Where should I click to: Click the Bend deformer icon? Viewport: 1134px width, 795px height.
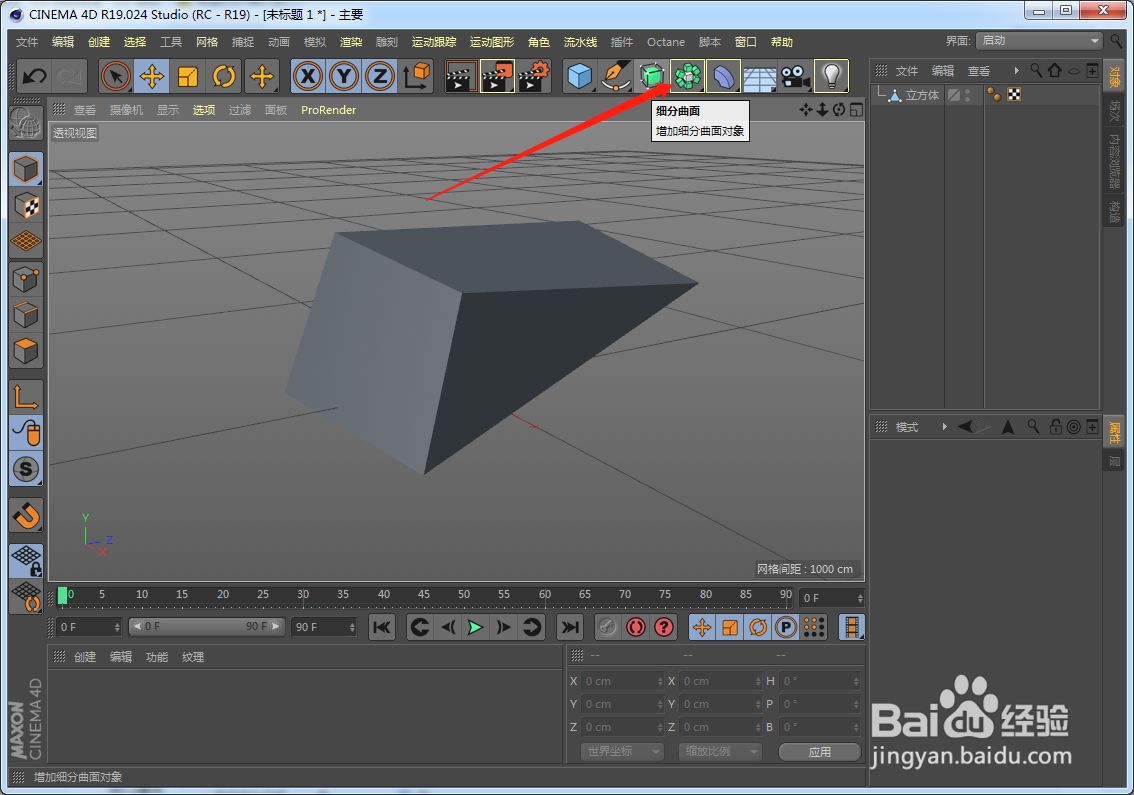pos(723,76)
